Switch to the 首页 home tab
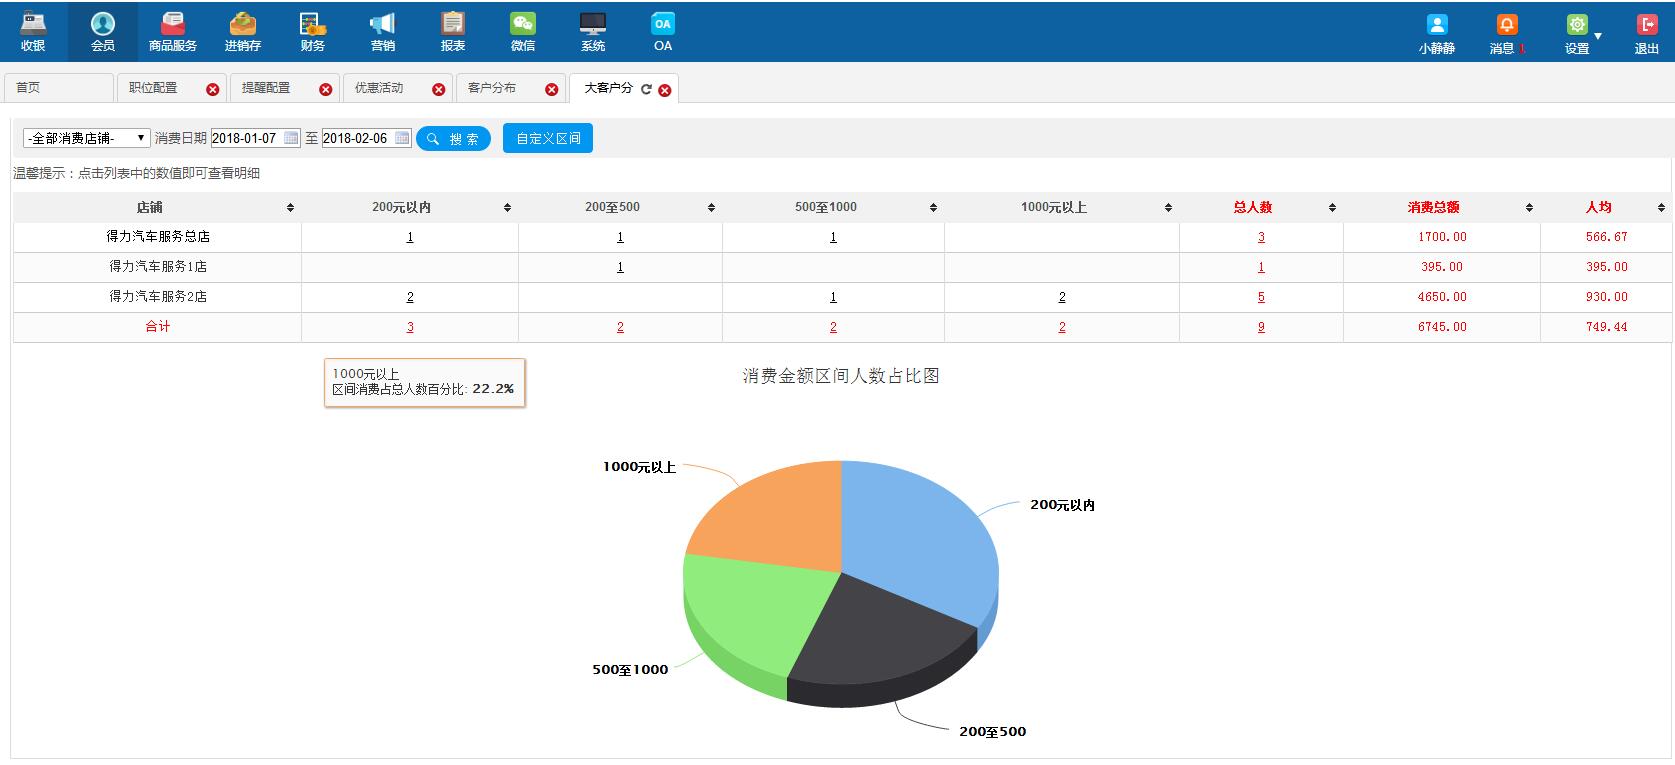 click(x=58, y=88)
